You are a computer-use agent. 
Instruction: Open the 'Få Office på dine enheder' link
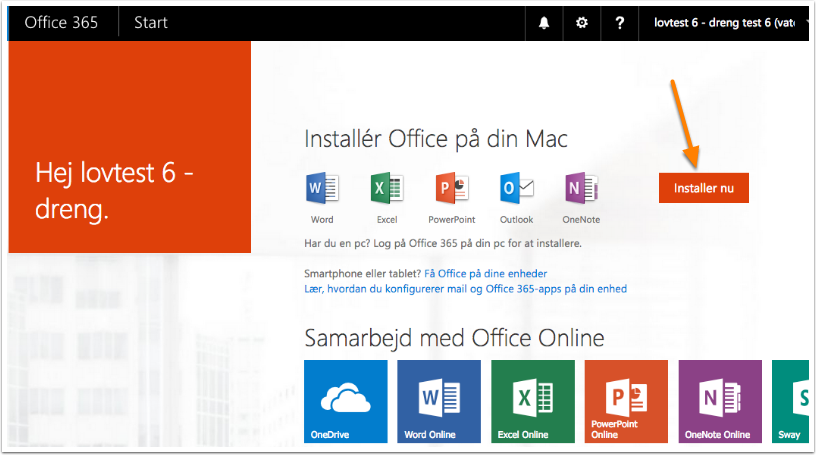point(486,273)
